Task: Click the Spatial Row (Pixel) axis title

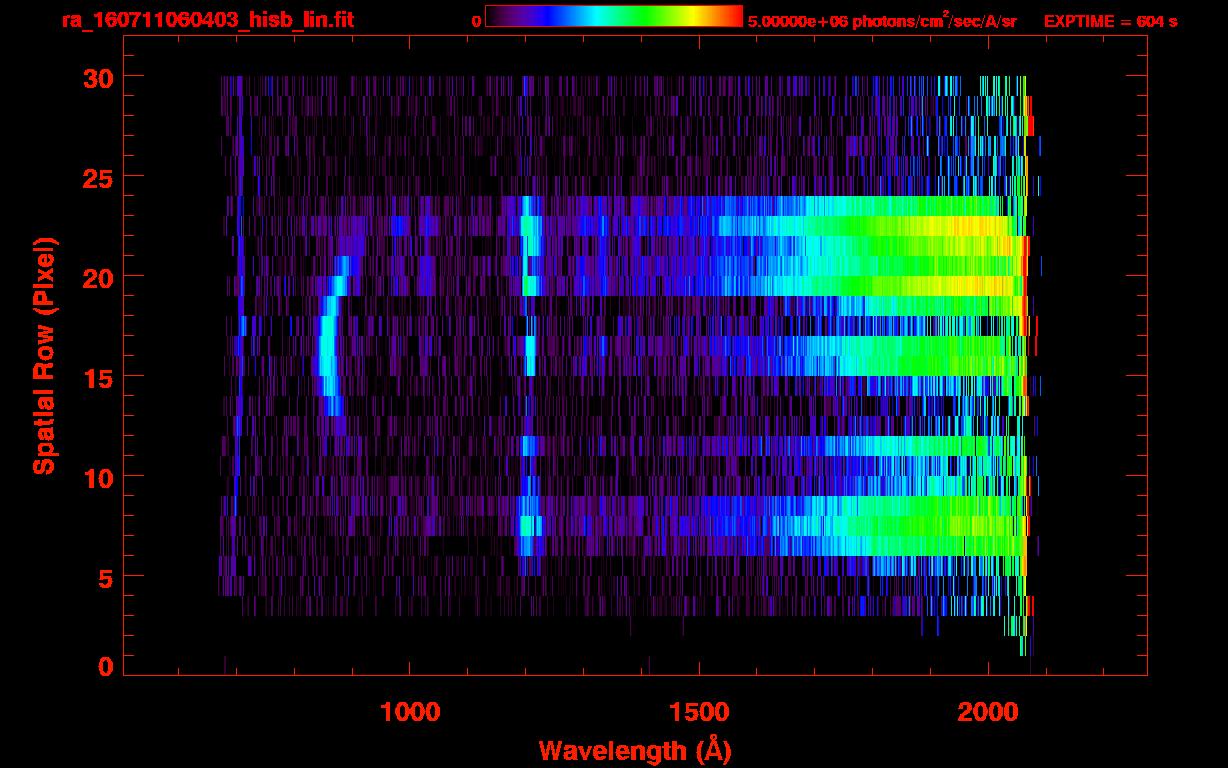Action: pyautogui.click(x=43, y=355)
